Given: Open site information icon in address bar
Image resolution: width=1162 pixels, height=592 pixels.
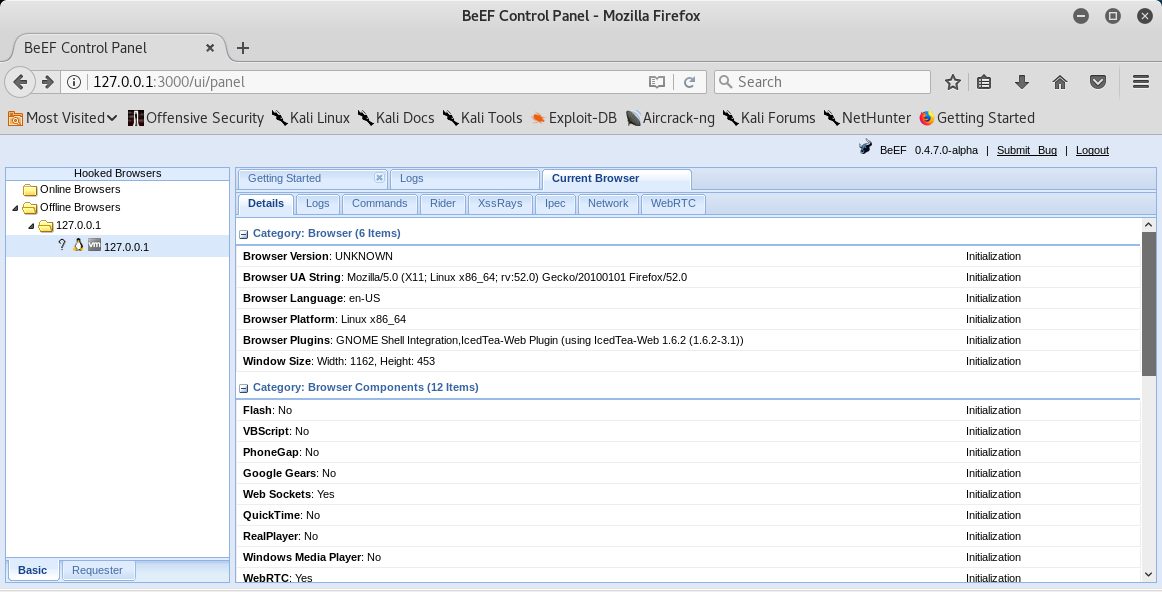Looking at the screenshot, I should click(74, 82).
